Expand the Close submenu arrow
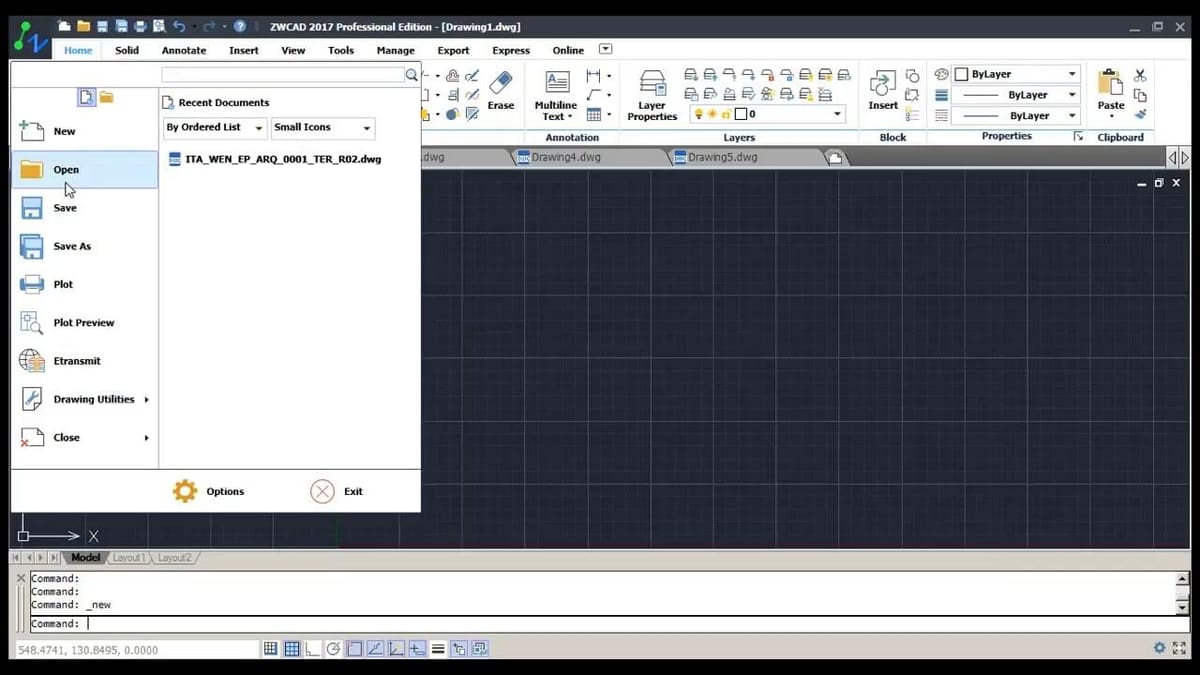The width and height of the screenshot is (1200, 675). coord(146,438)
